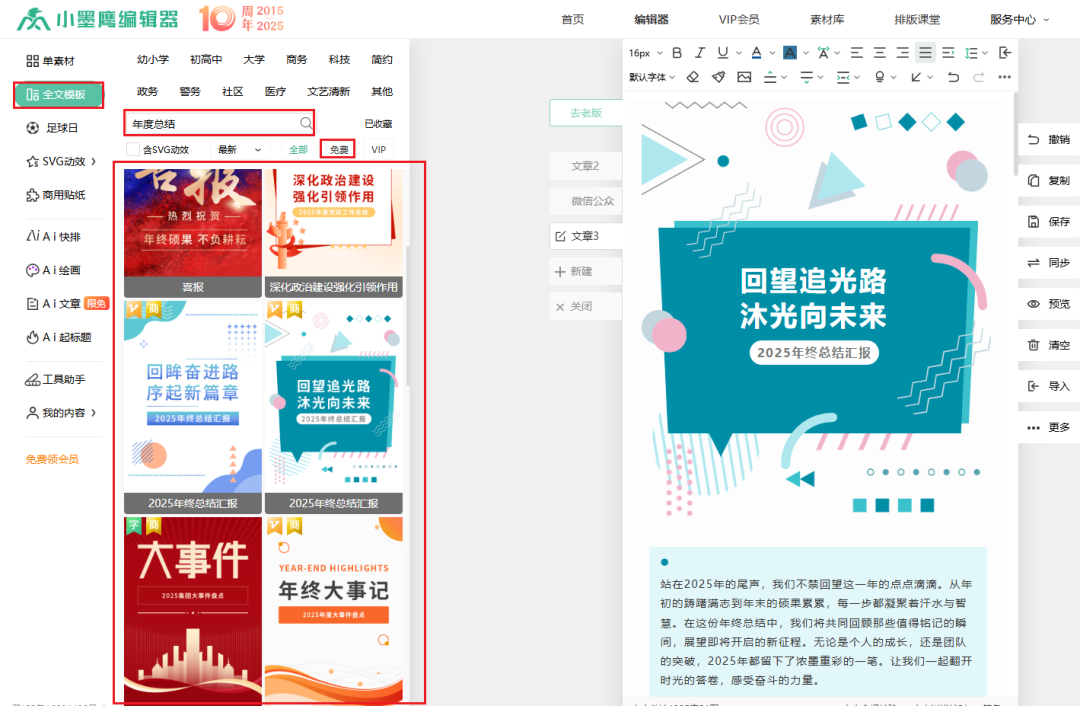Screen dimensions: 1080x706
Task: Open the Ai快排 tool
Action: [54, 236]
